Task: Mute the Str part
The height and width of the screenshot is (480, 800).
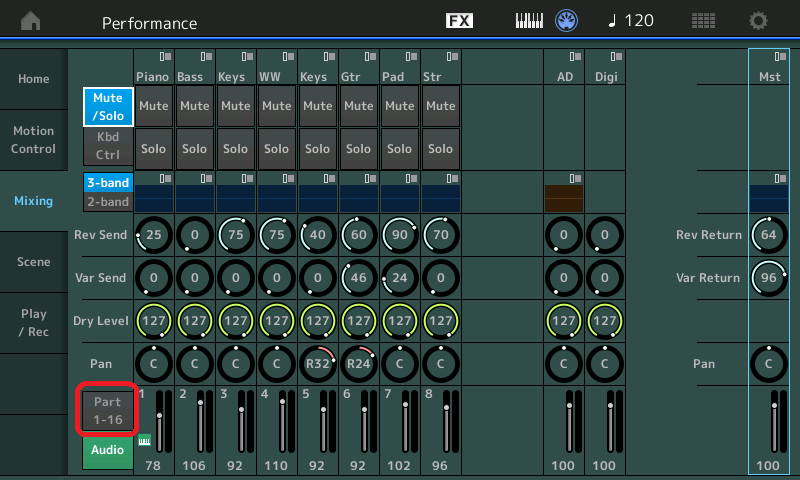Action: [x=440, y=106]
